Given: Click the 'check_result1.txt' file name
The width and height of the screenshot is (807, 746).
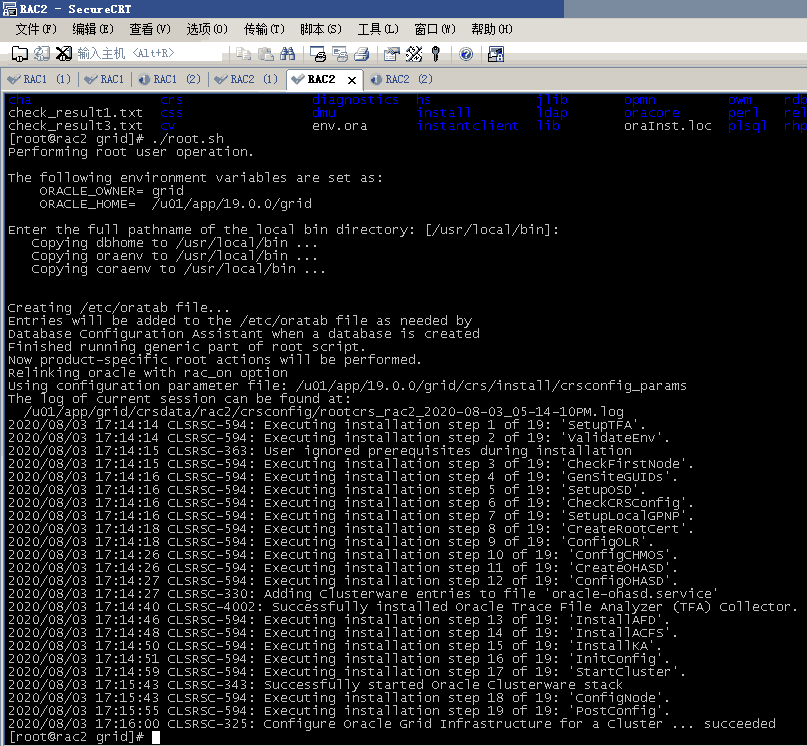Looking at the screenshot, I should (75, 113).
